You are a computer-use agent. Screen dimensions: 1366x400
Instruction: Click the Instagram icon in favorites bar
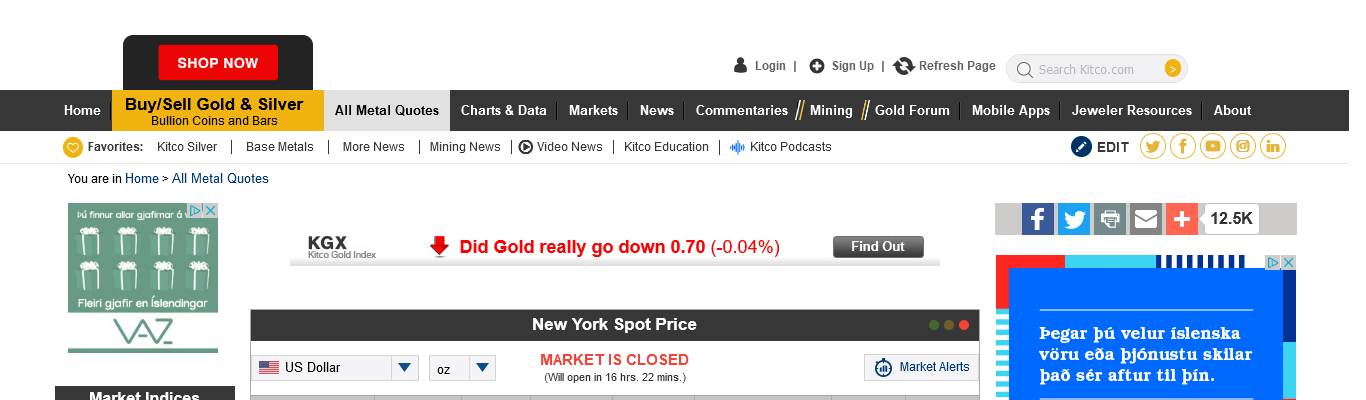tap(1243, 147)
